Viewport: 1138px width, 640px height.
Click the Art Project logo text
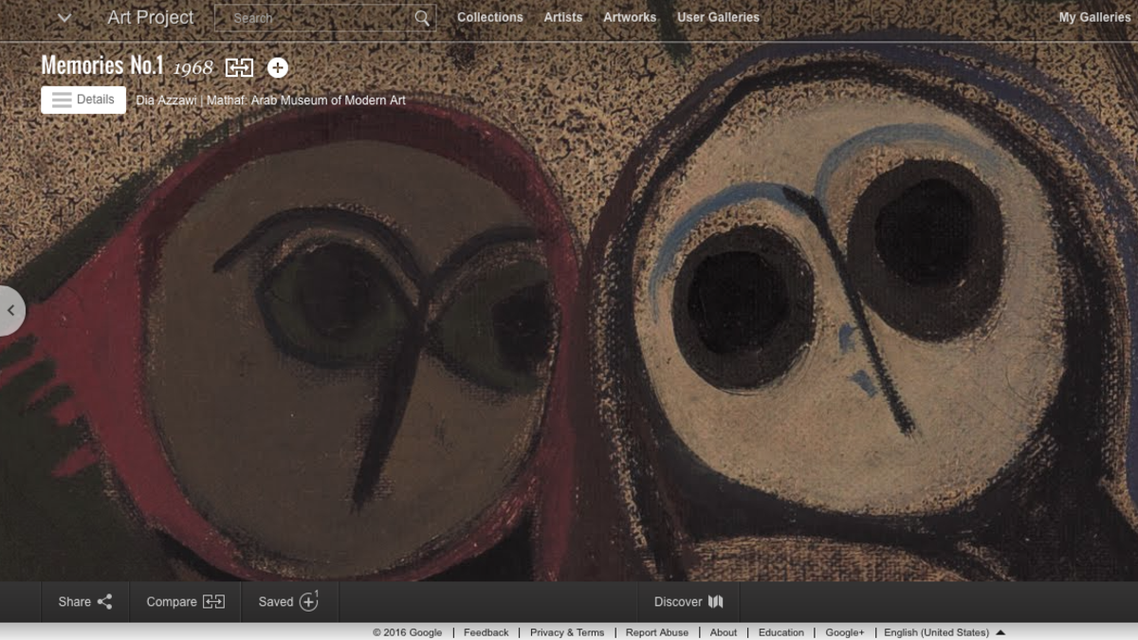point(150,17)
